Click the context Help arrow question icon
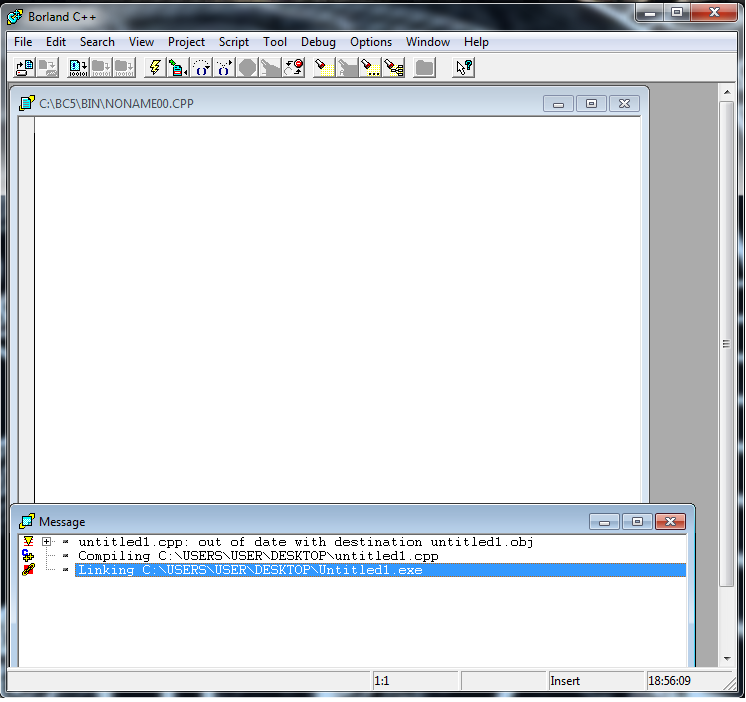The width and height of the screenshot is (746, 702). click(x=463, y=68)
